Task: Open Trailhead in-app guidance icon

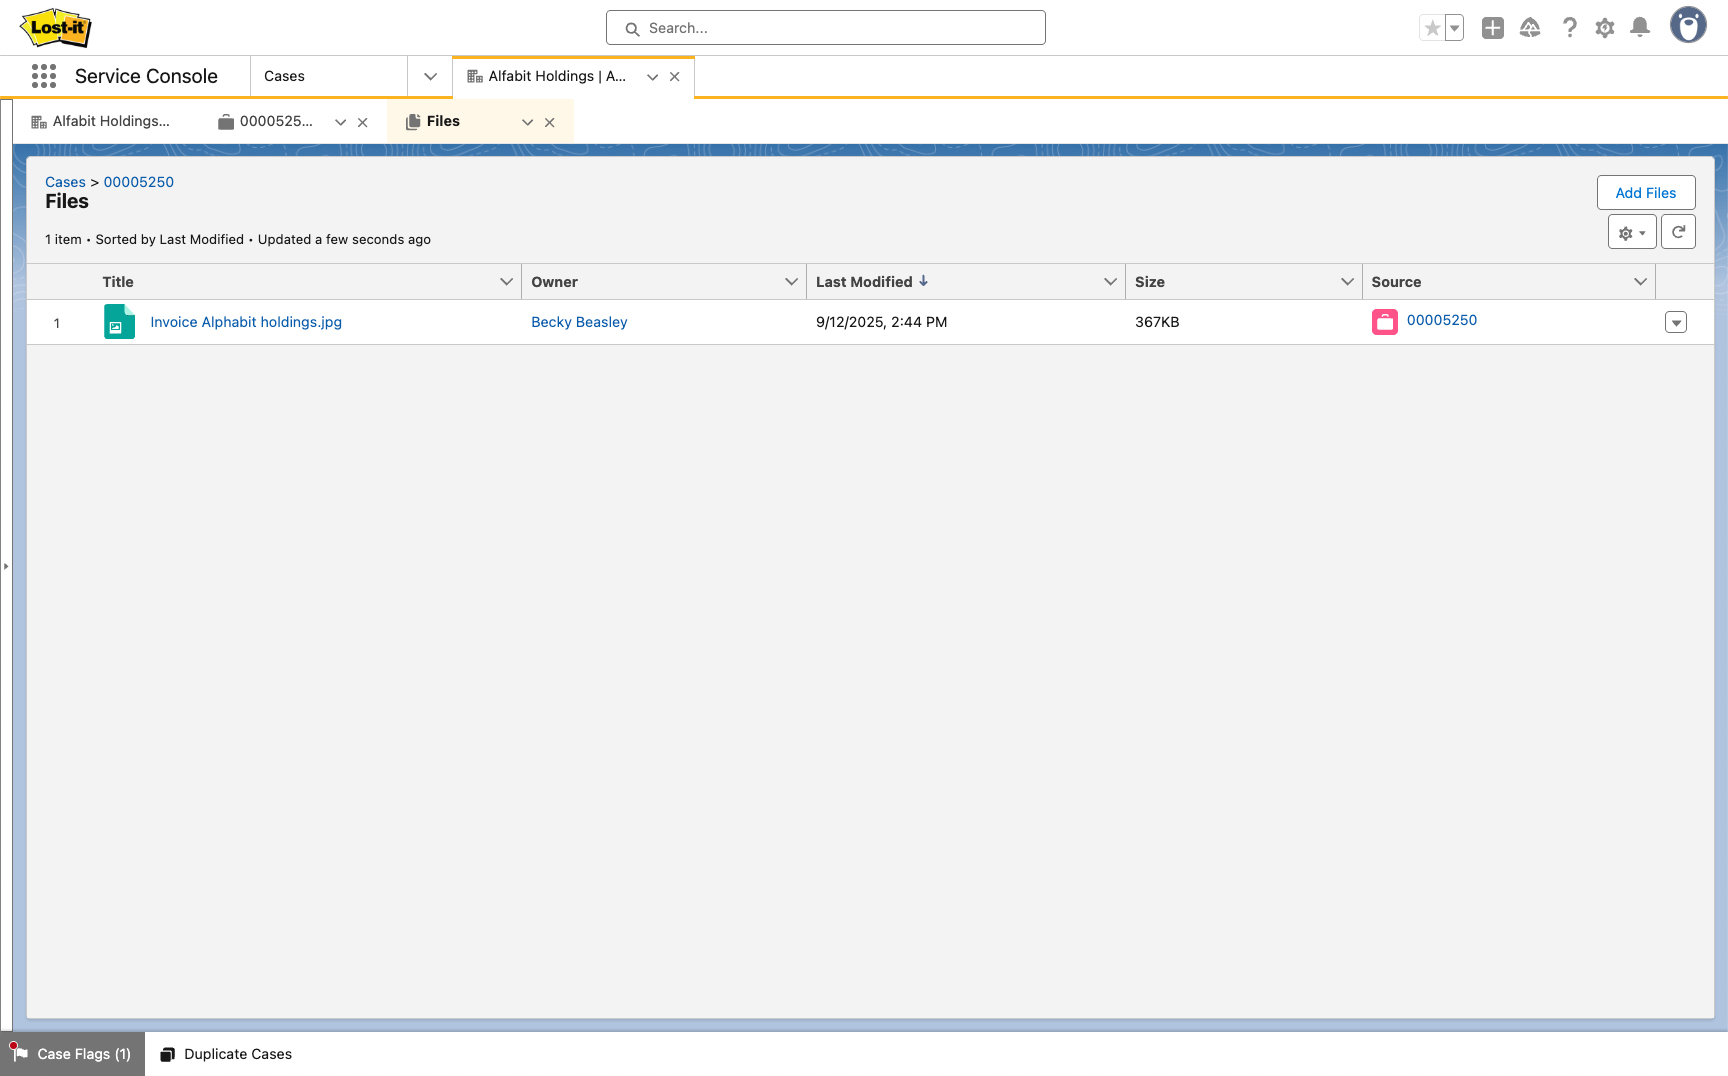Action: (x=1530, y=28)
